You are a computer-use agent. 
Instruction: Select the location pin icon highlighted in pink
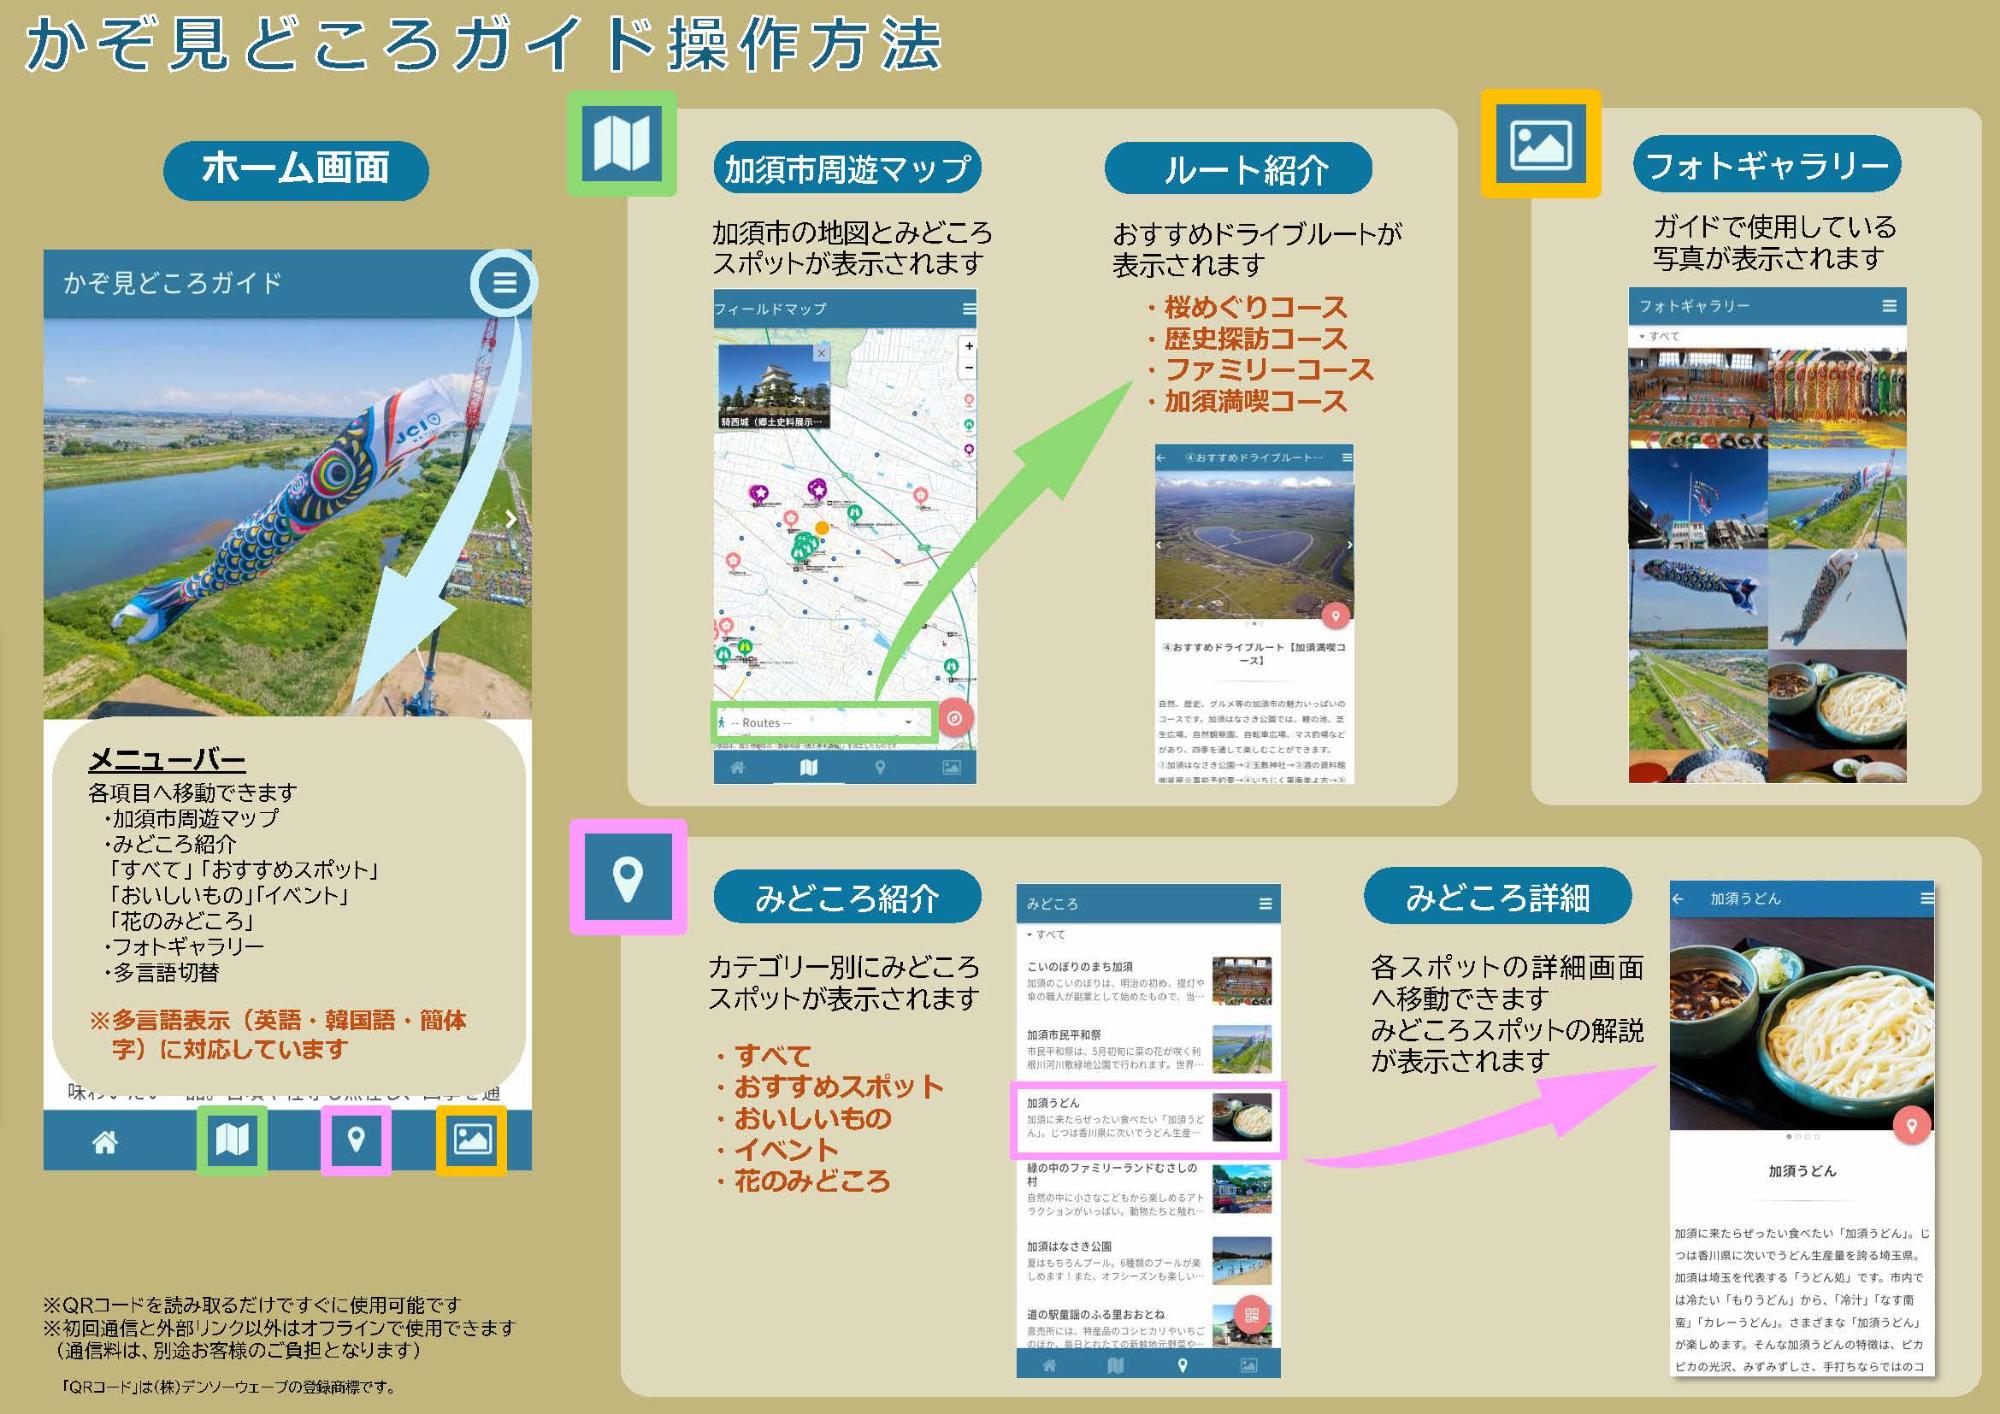tap(356, 1140)
